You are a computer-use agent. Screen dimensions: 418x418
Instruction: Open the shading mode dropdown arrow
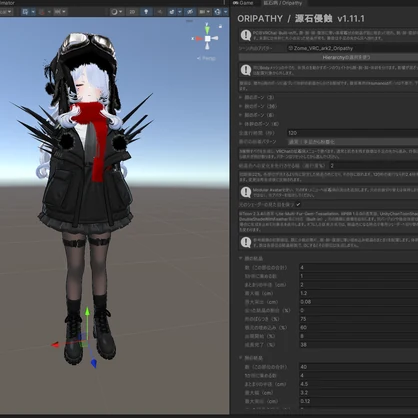coord(121,12)
